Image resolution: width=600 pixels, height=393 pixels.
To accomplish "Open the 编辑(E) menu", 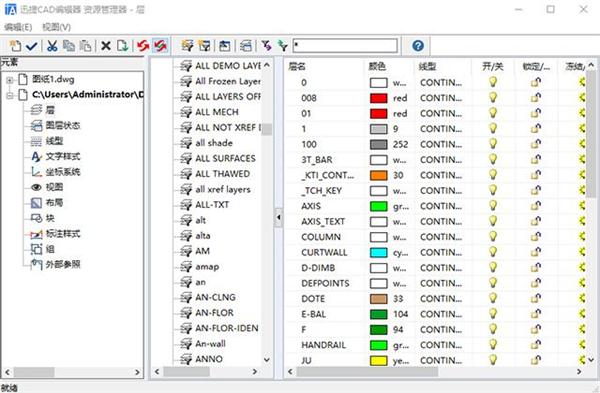I will (x=18, y=27).
